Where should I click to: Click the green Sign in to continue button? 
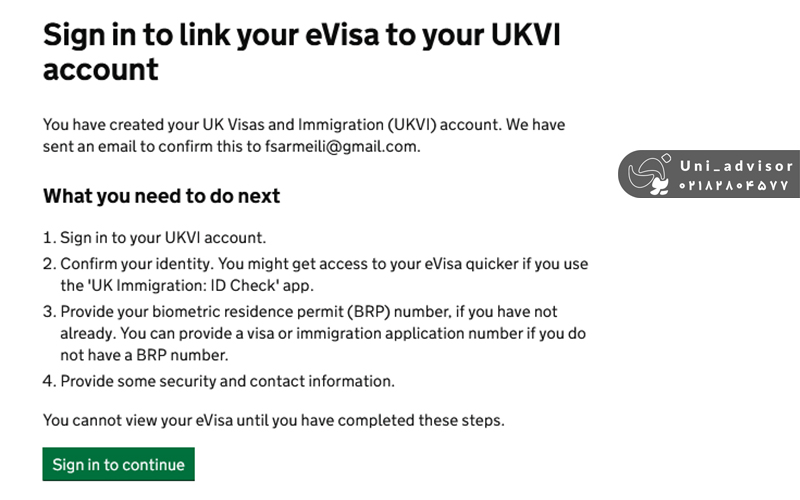118,465
